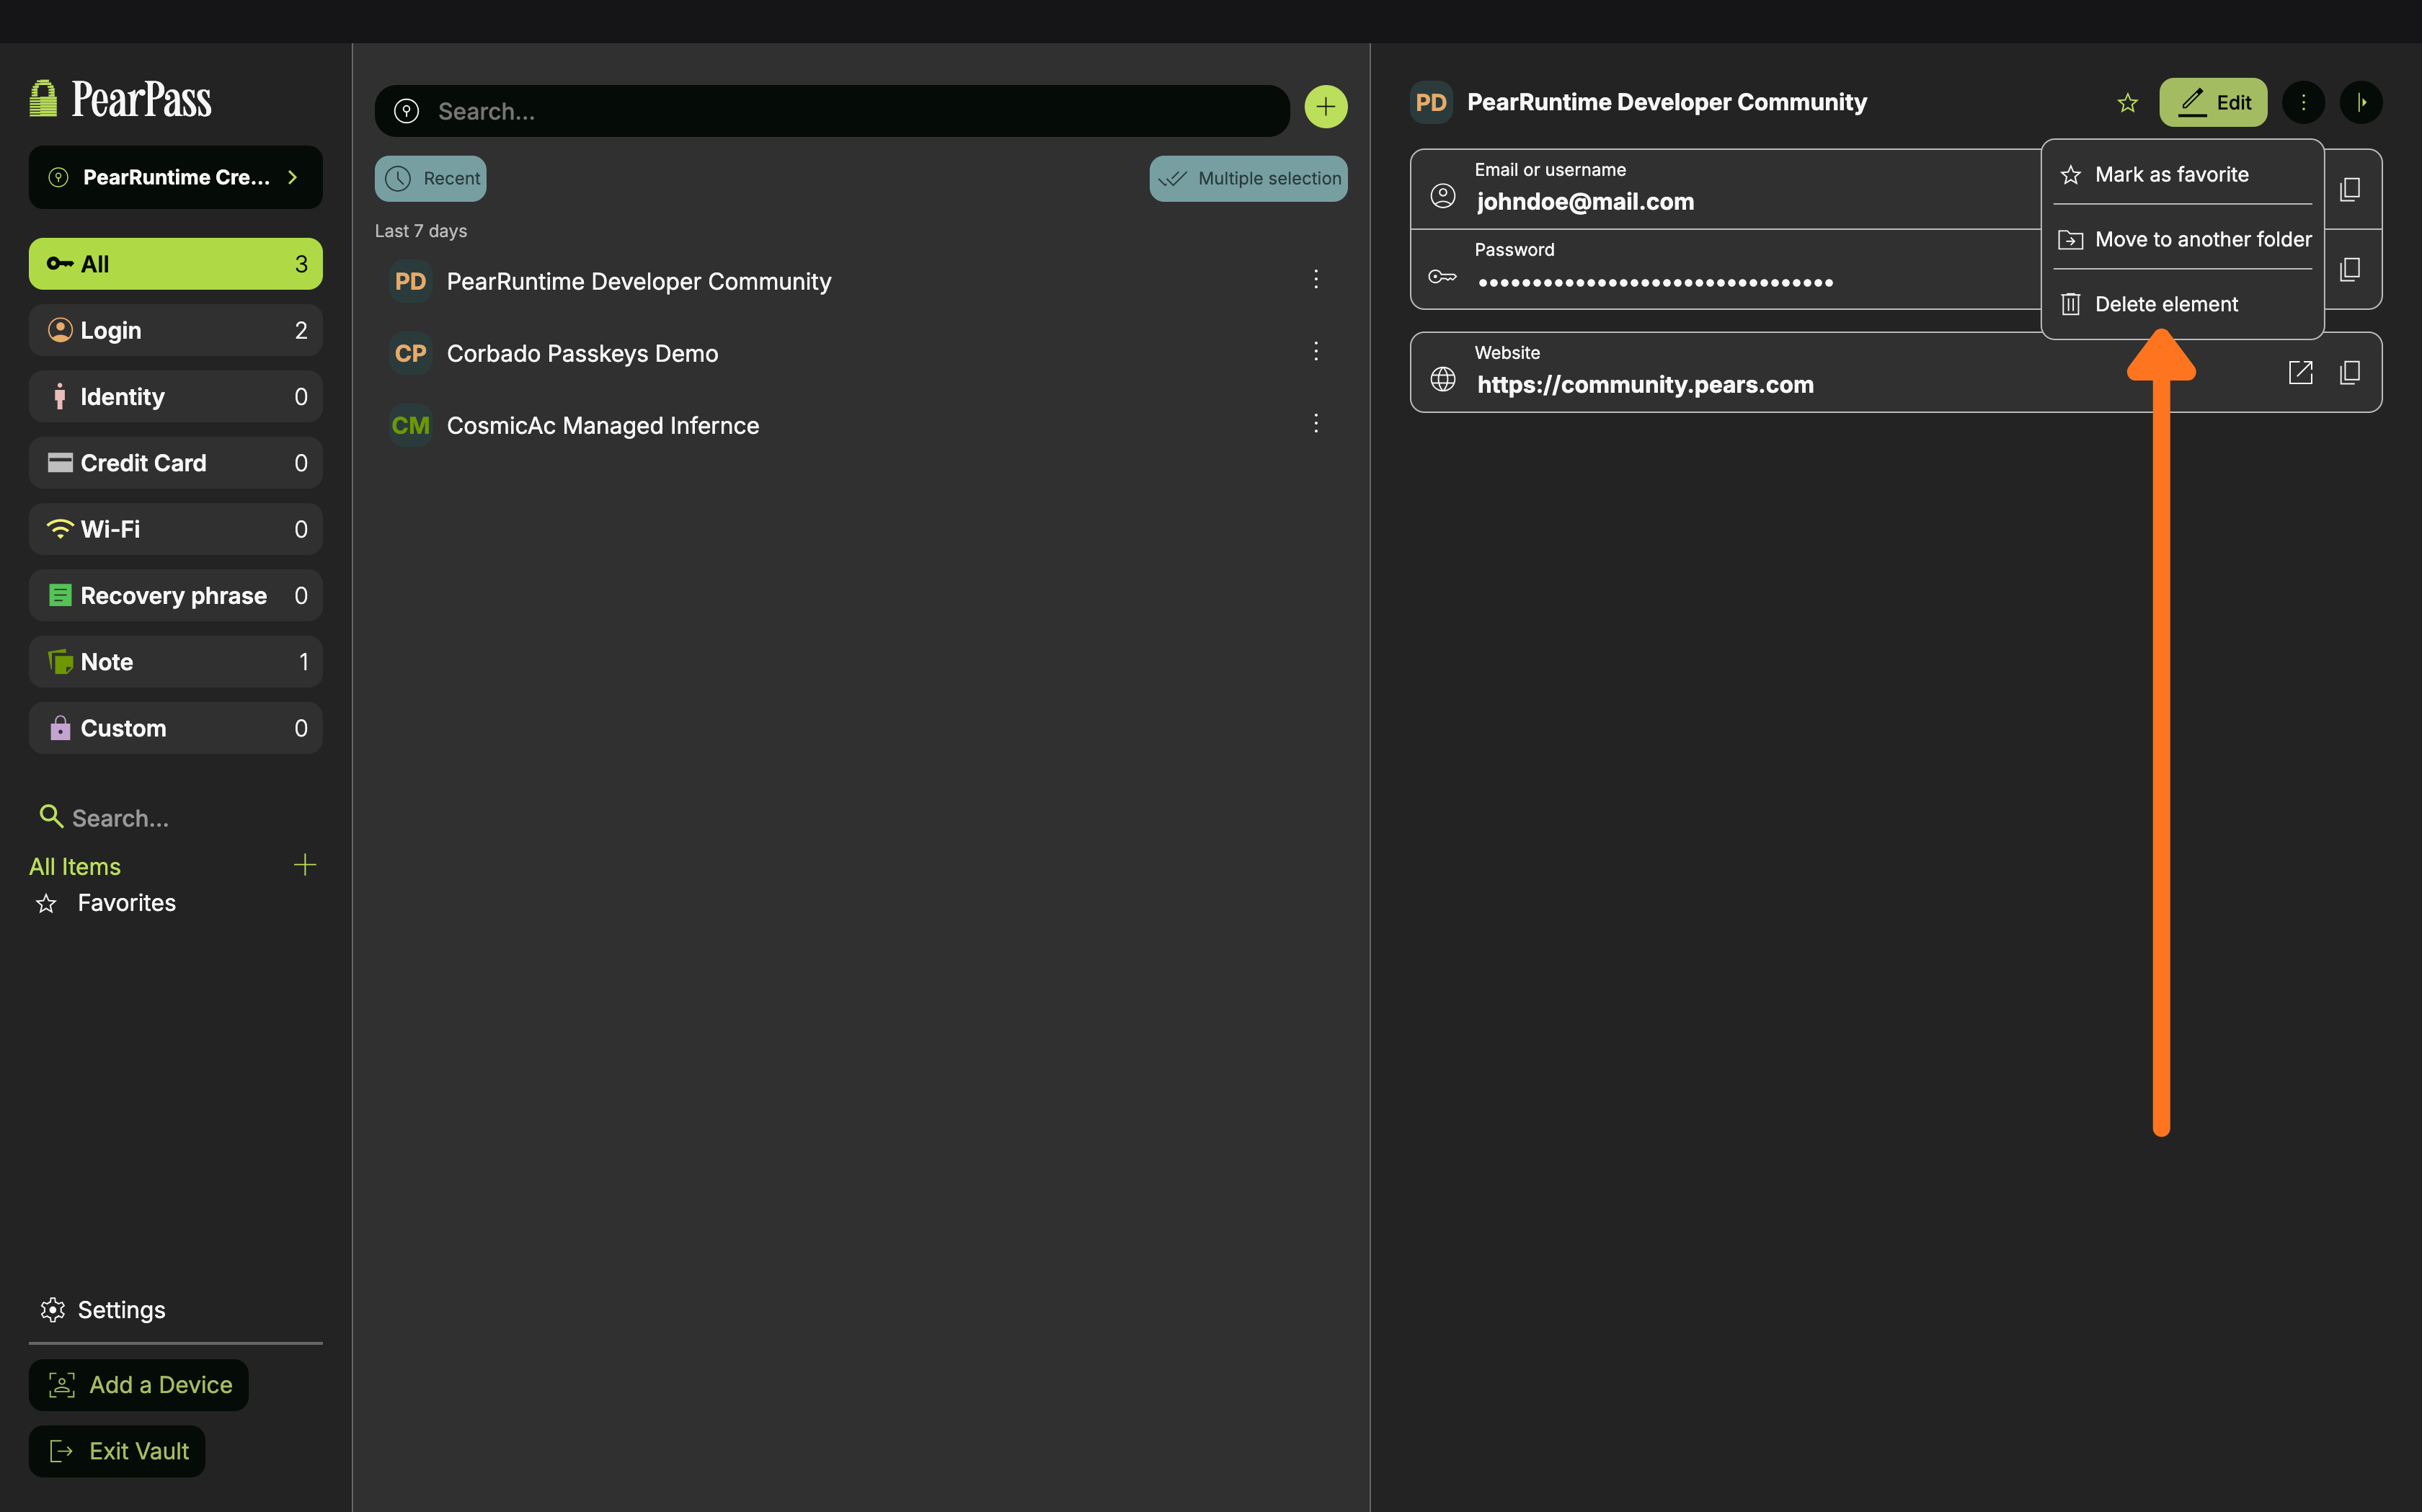The image size is (2422, 1512).
Task: Toggle the Recent filter chip
Action: click(431, 178)
